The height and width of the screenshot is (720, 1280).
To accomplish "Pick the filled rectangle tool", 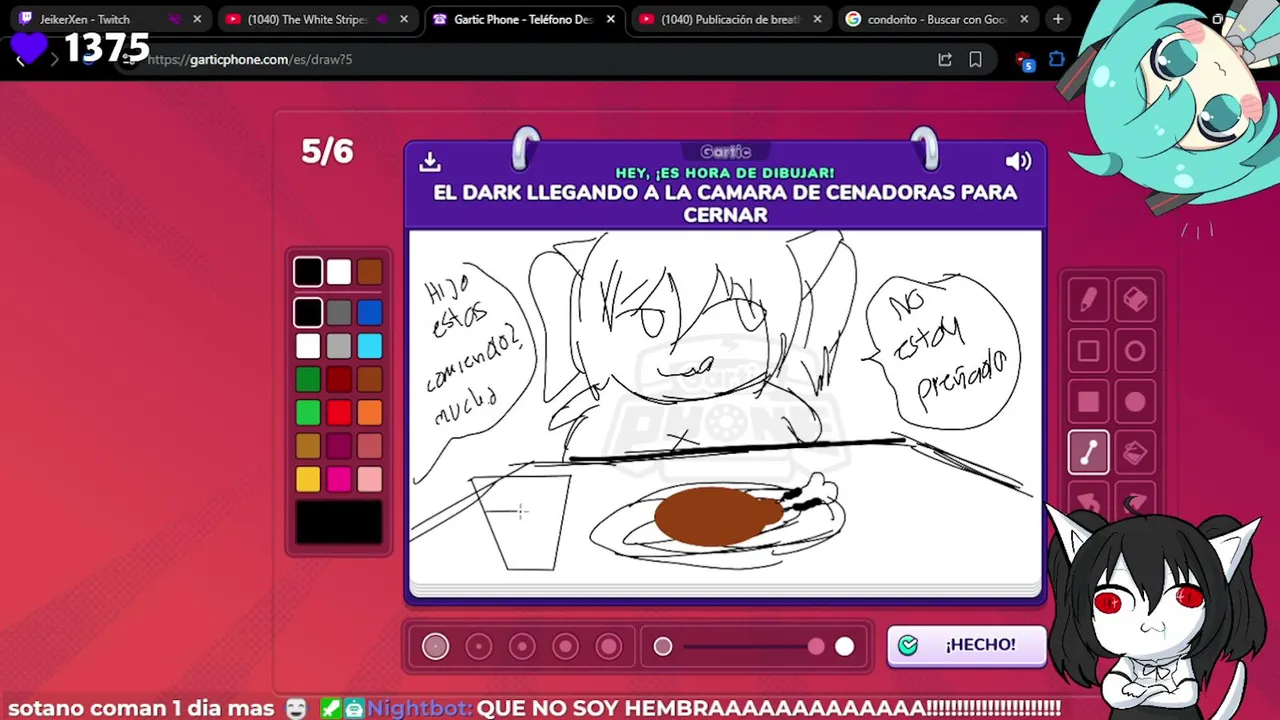I will click(x=1088, y=402).
